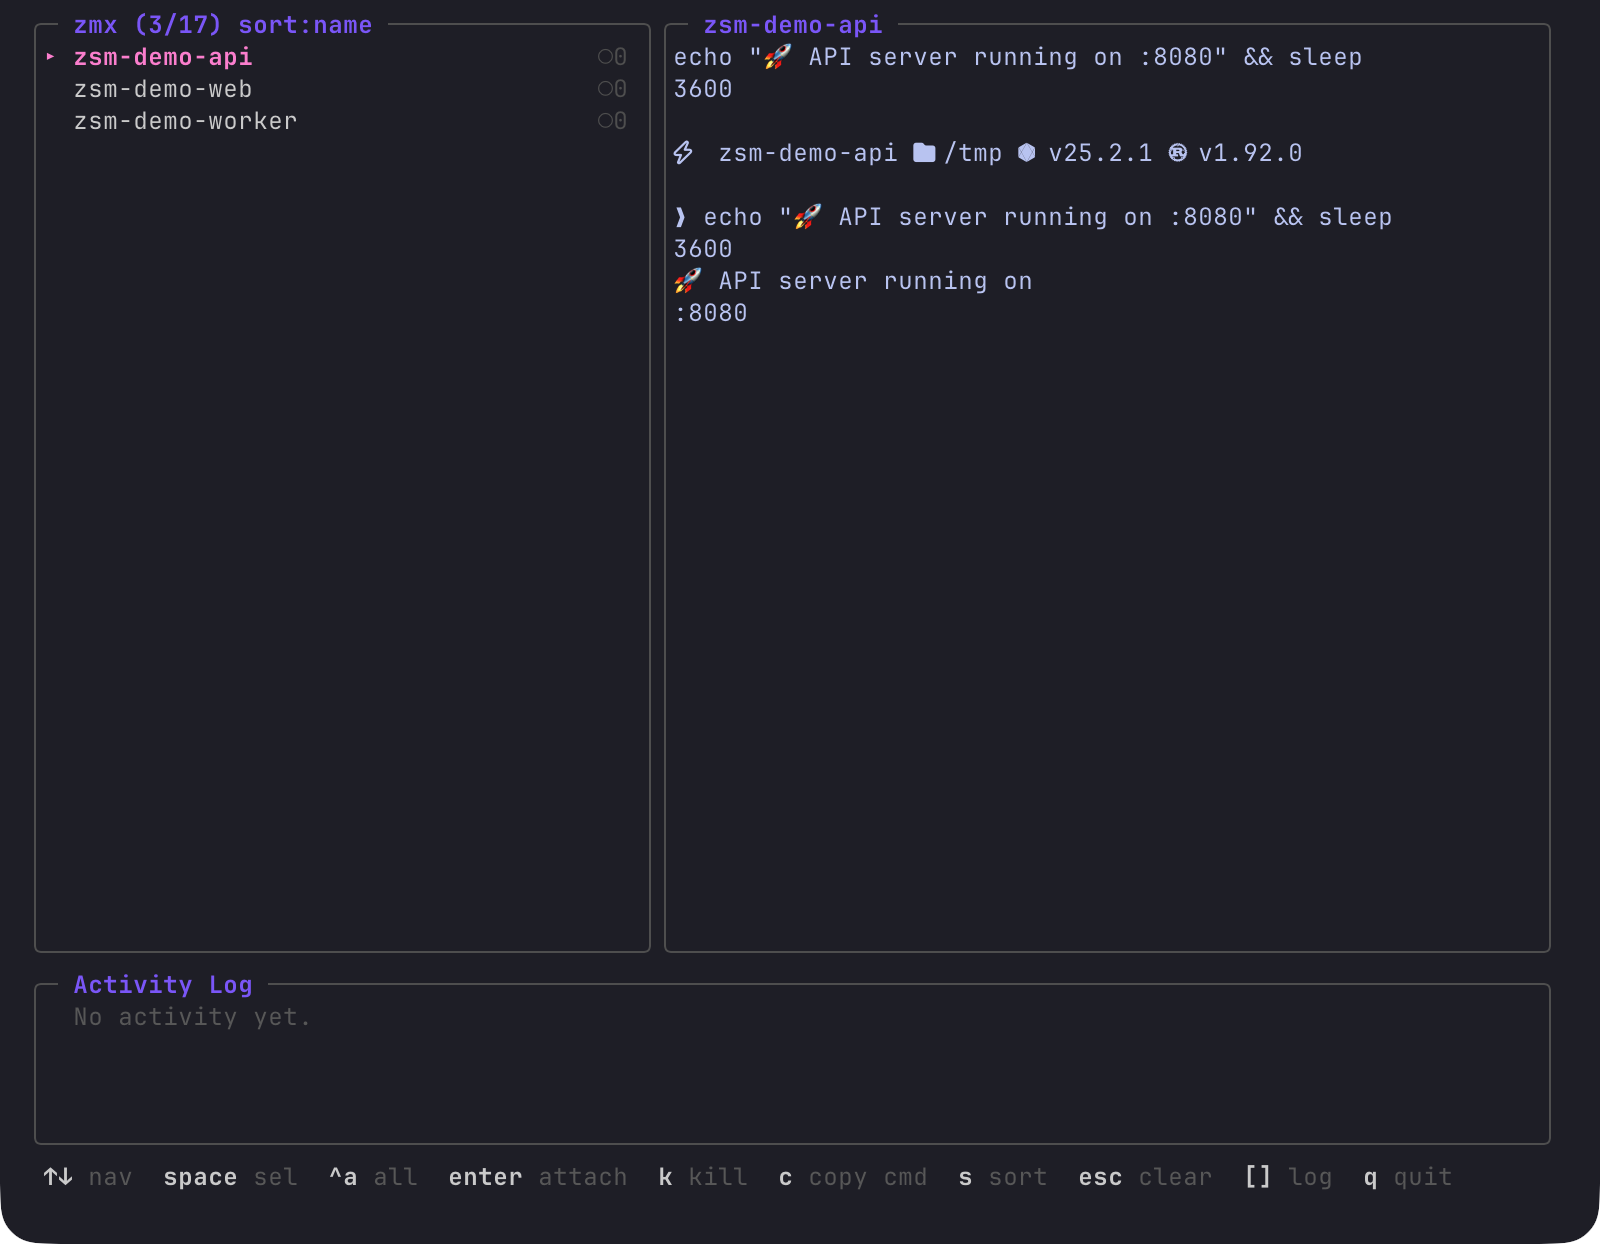Click the Activity Log panel title
Screen dimensions: 1600x1244
(163, 985)
